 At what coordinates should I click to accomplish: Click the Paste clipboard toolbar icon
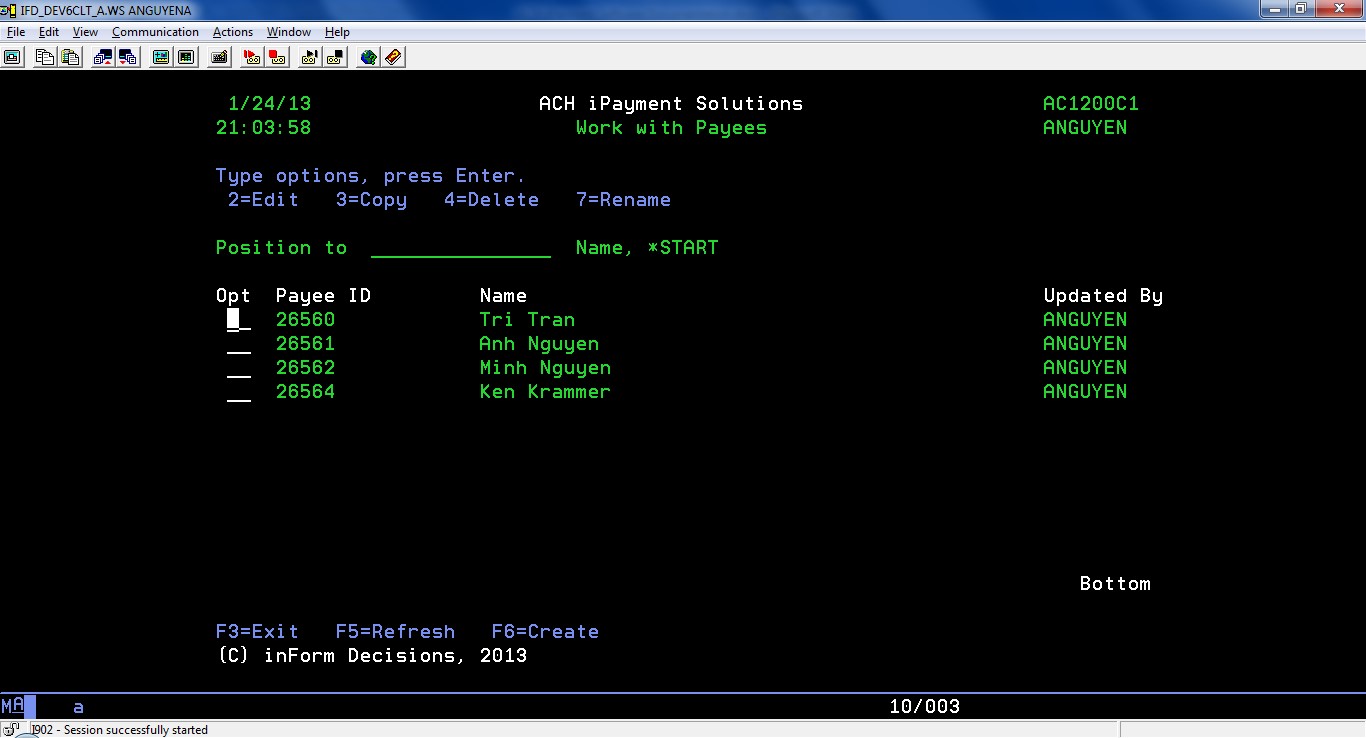point(70,57)
